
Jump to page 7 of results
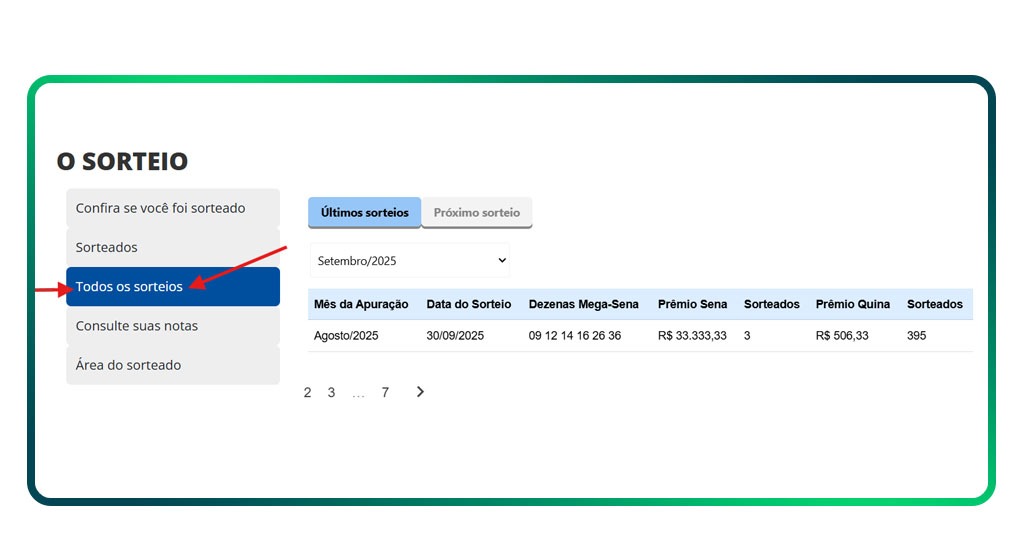385,393
